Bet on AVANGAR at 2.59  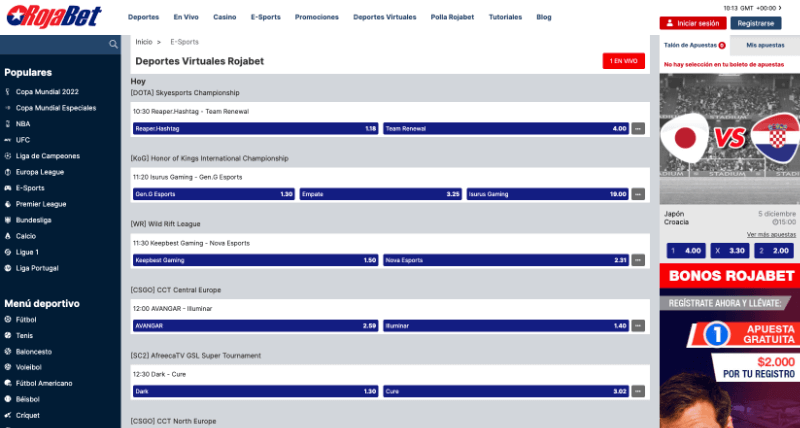tap(256, 325)
